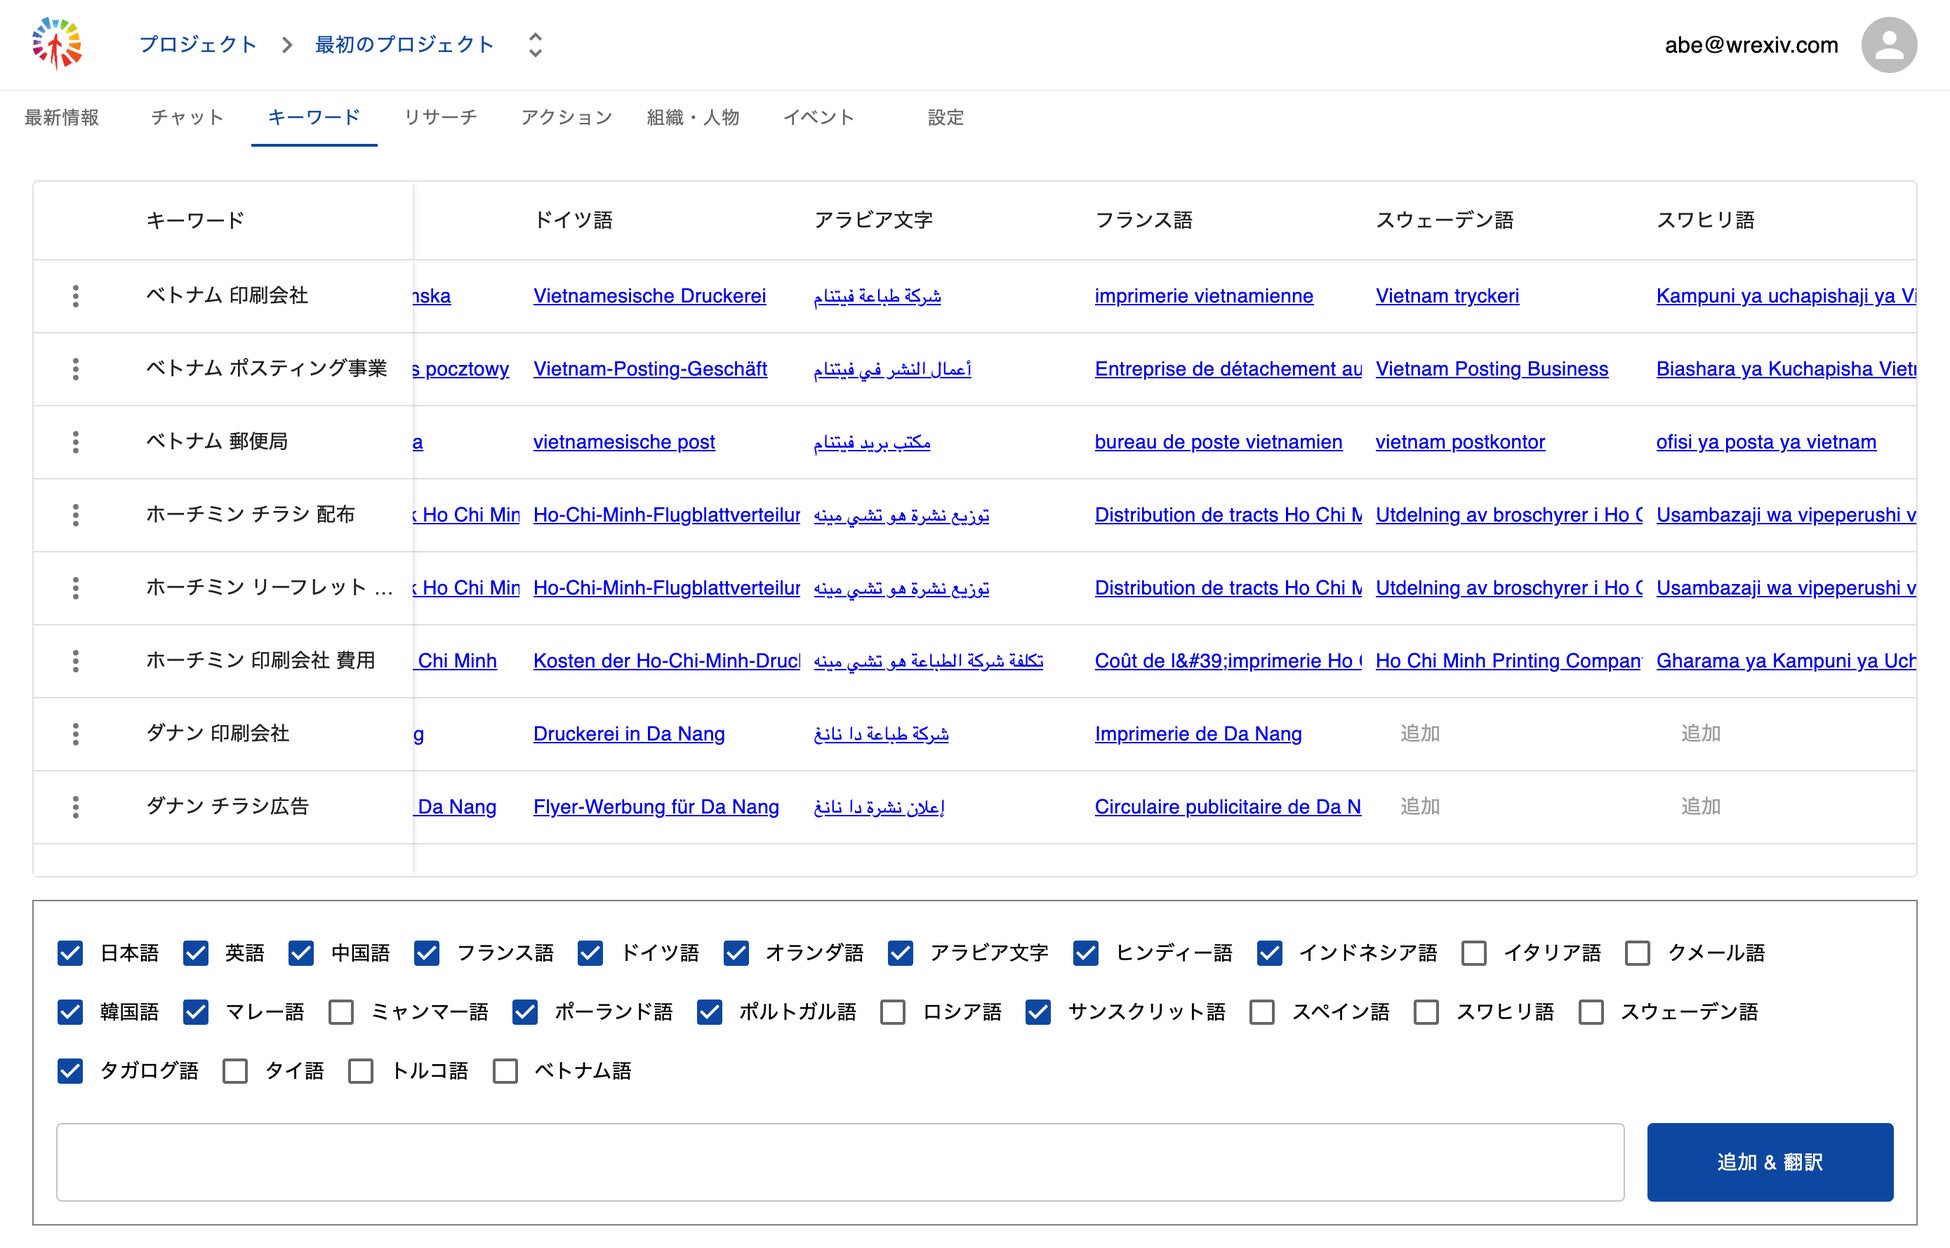Screen dimensions: 1950x1248
Task: Enable the イタリア語 checkbox
Action: click(1473, 953)
